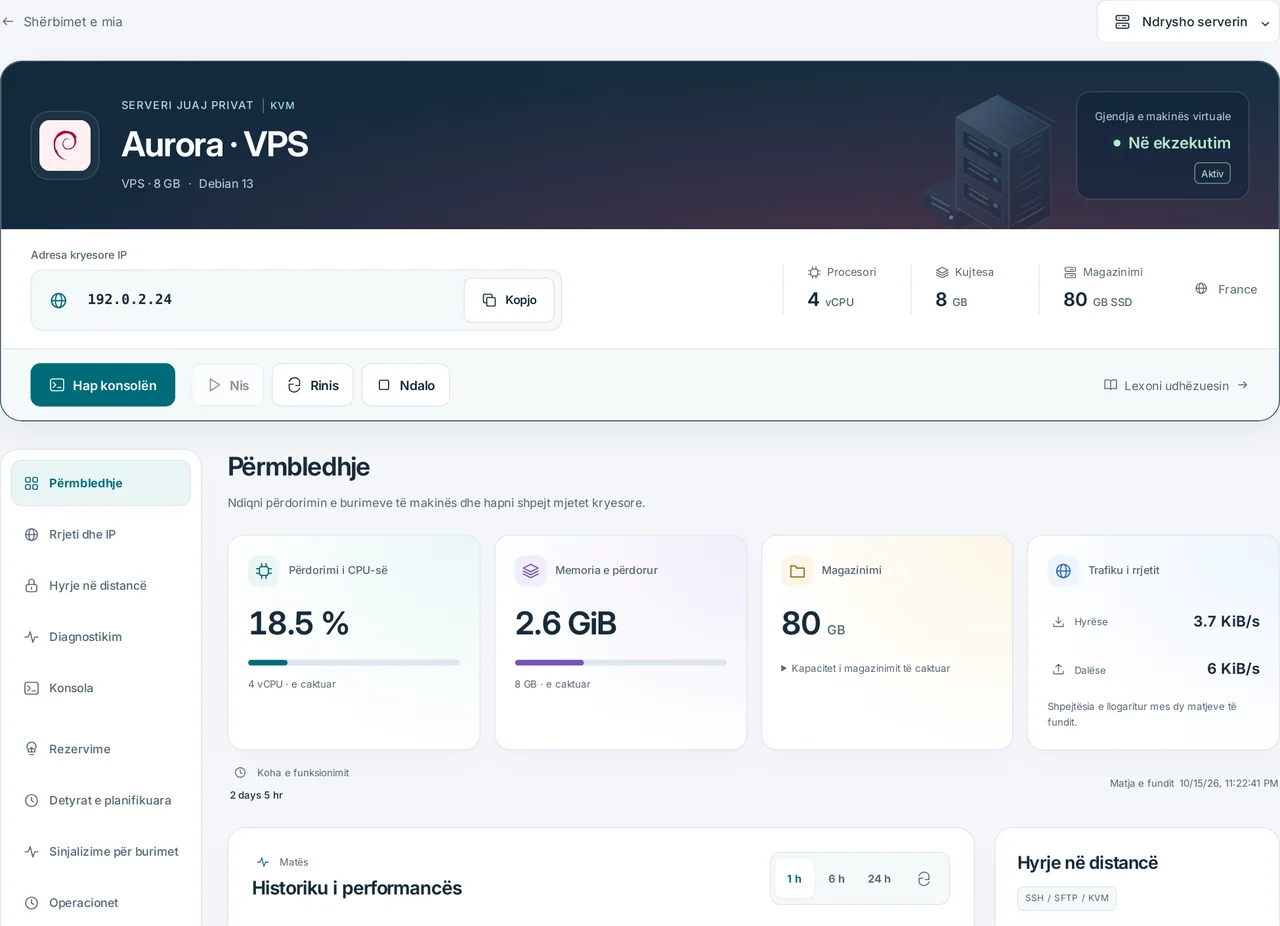This screenshot has width=1280, height=926.
Task: Open Rrjeti dhe IP section
Action: coord(101,534)
